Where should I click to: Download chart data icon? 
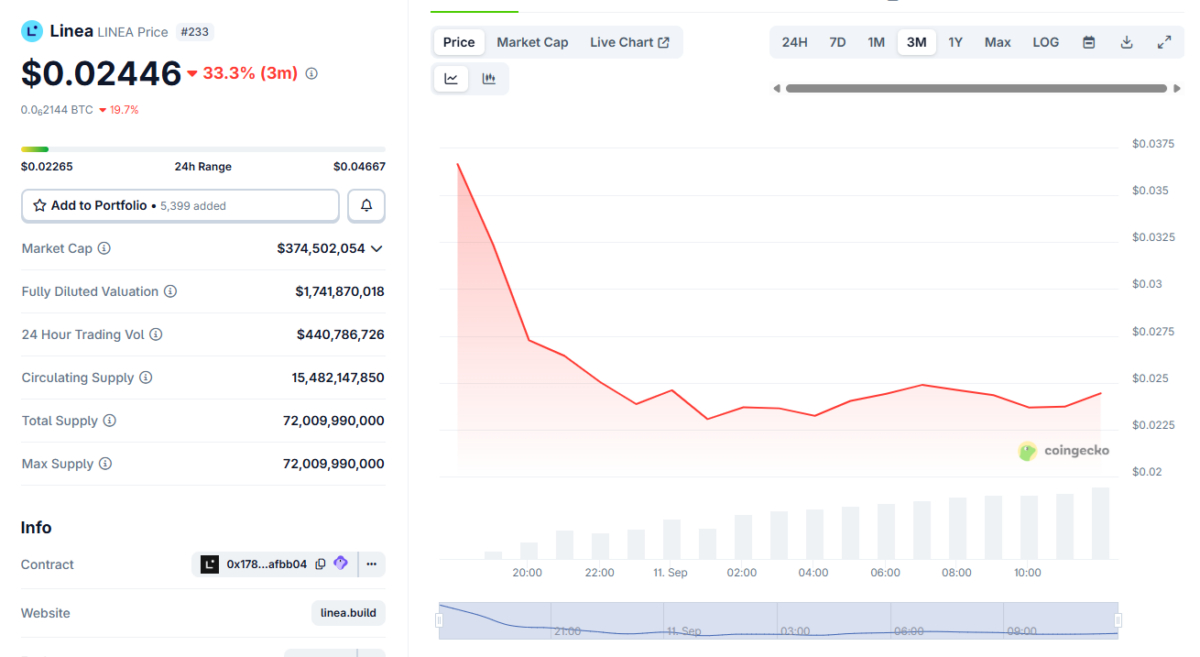coord(1127,42)
